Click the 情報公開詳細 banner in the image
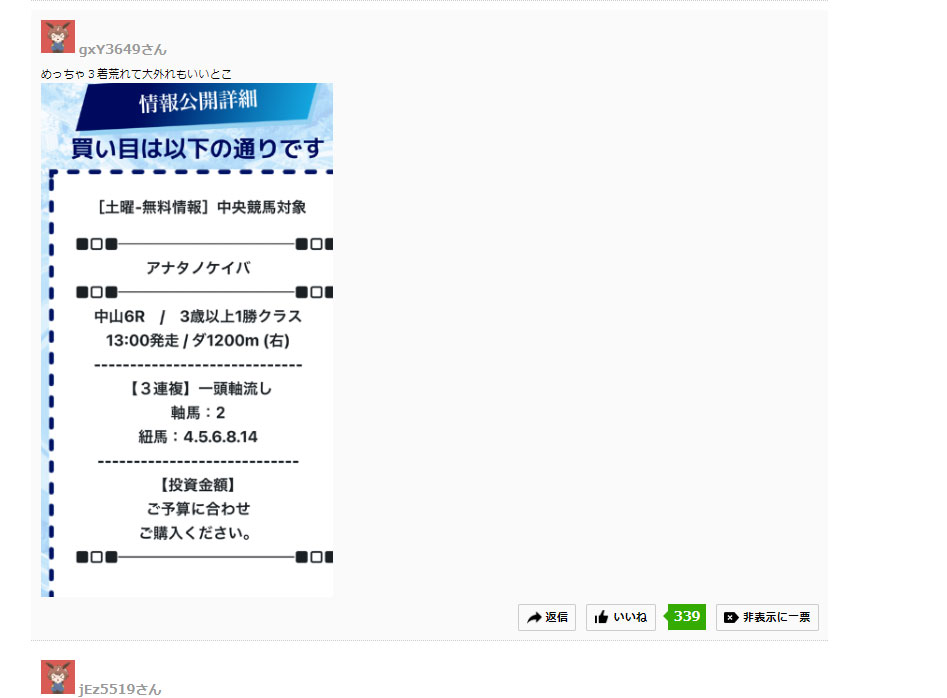 pyautogui.click(x=196, y=104)
